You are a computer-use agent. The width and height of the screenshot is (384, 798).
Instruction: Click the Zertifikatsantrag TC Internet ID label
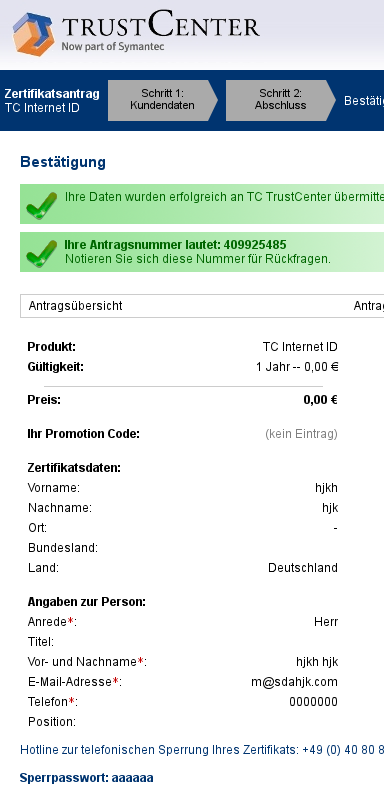click(52, 101)
